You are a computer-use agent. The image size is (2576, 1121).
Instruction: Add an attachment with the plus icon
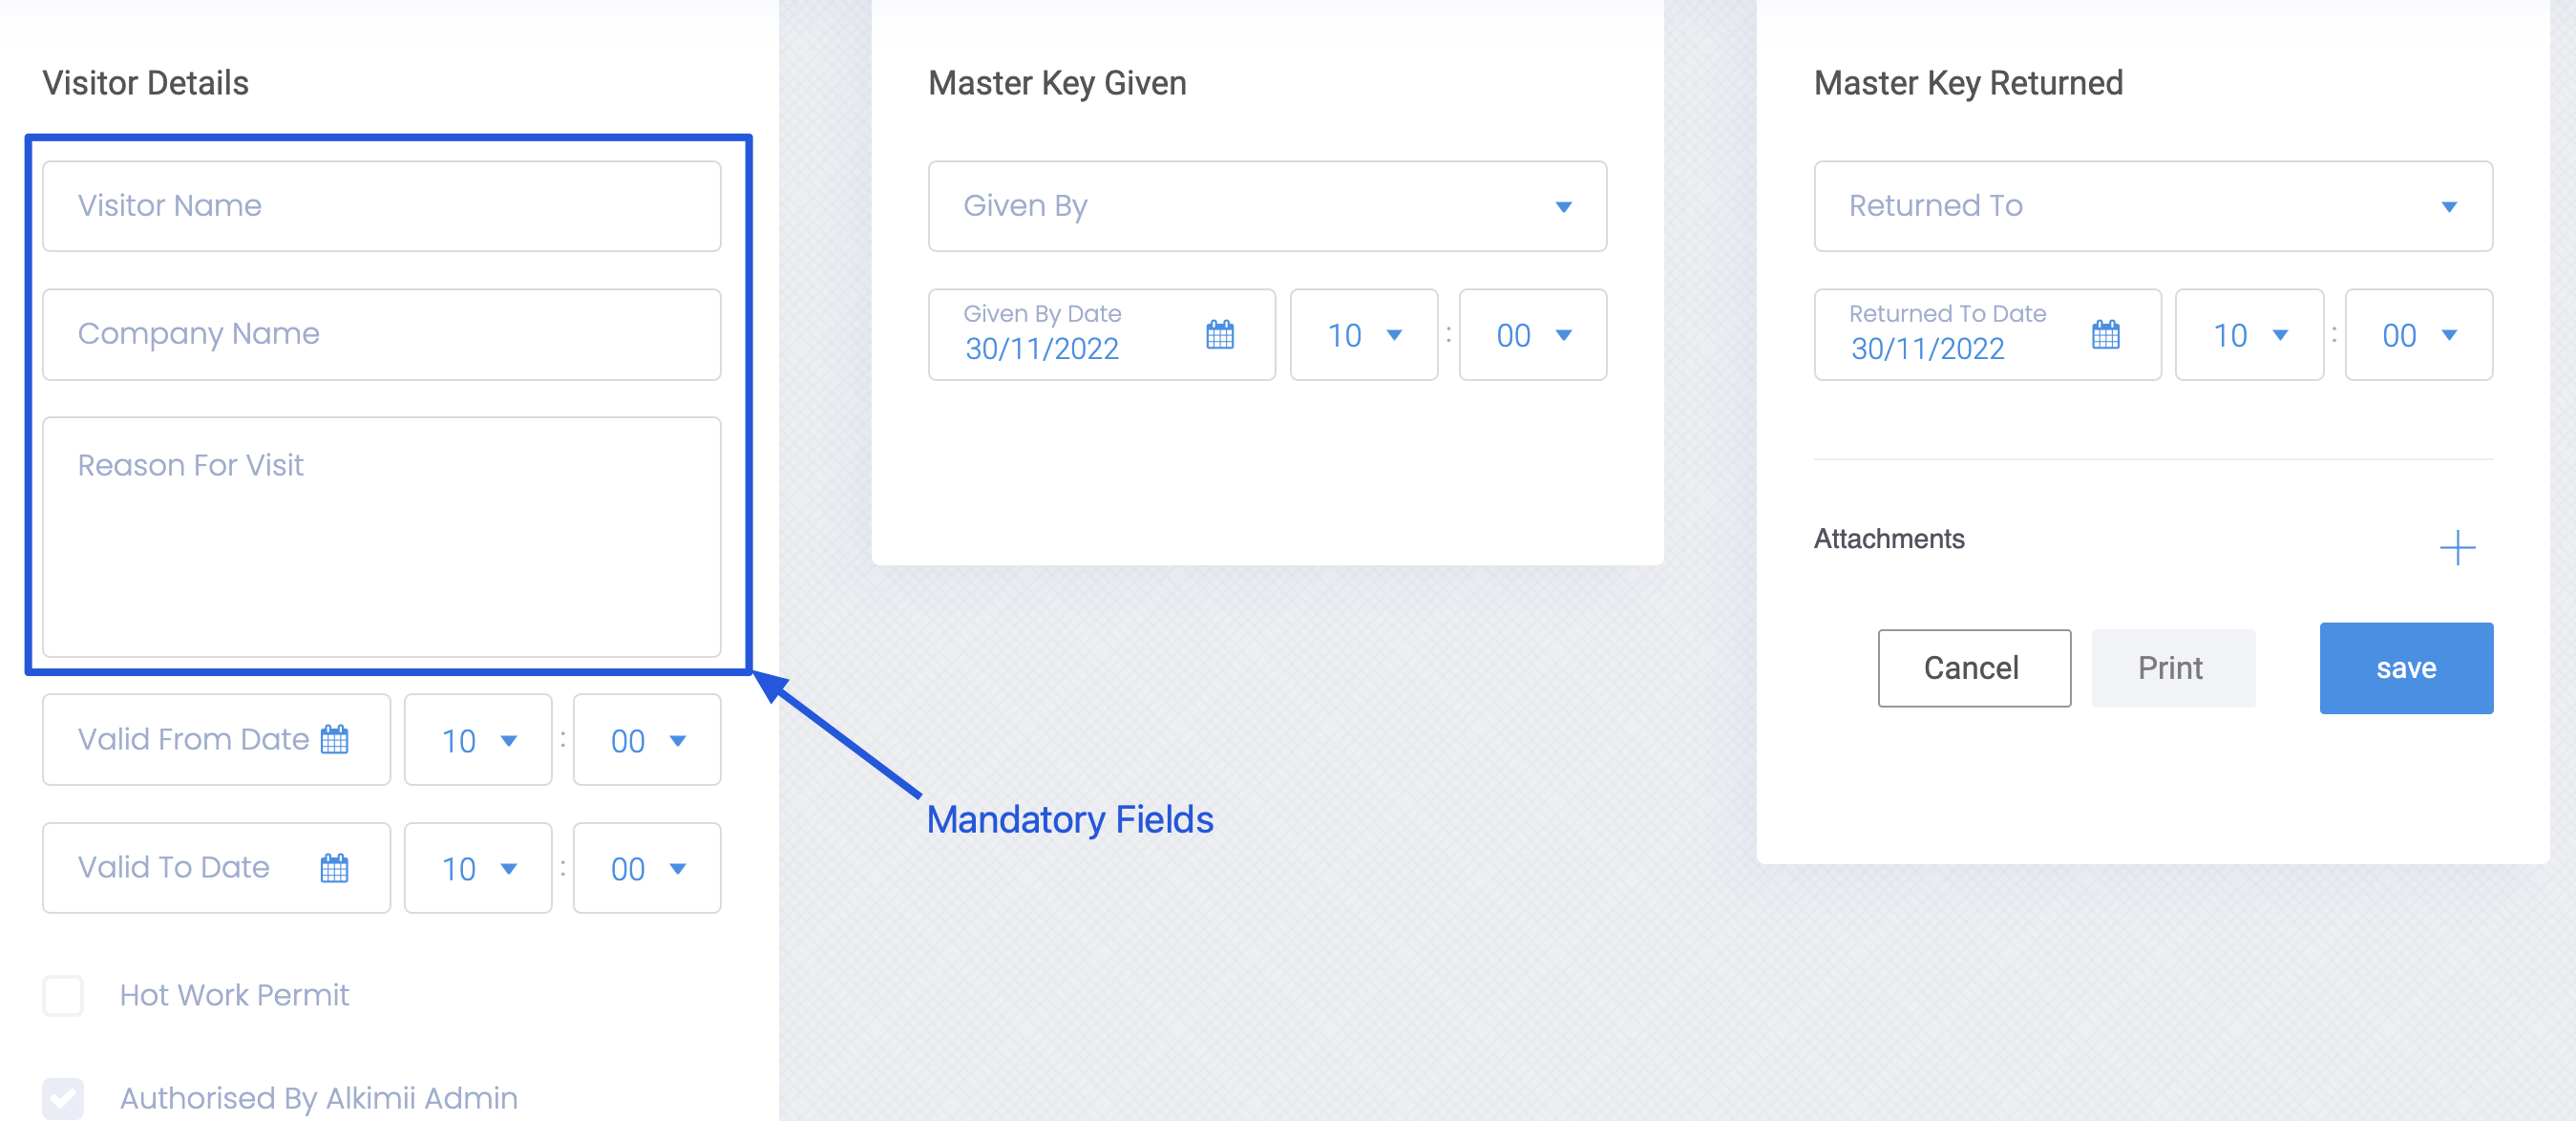(x=2456, y=547)
